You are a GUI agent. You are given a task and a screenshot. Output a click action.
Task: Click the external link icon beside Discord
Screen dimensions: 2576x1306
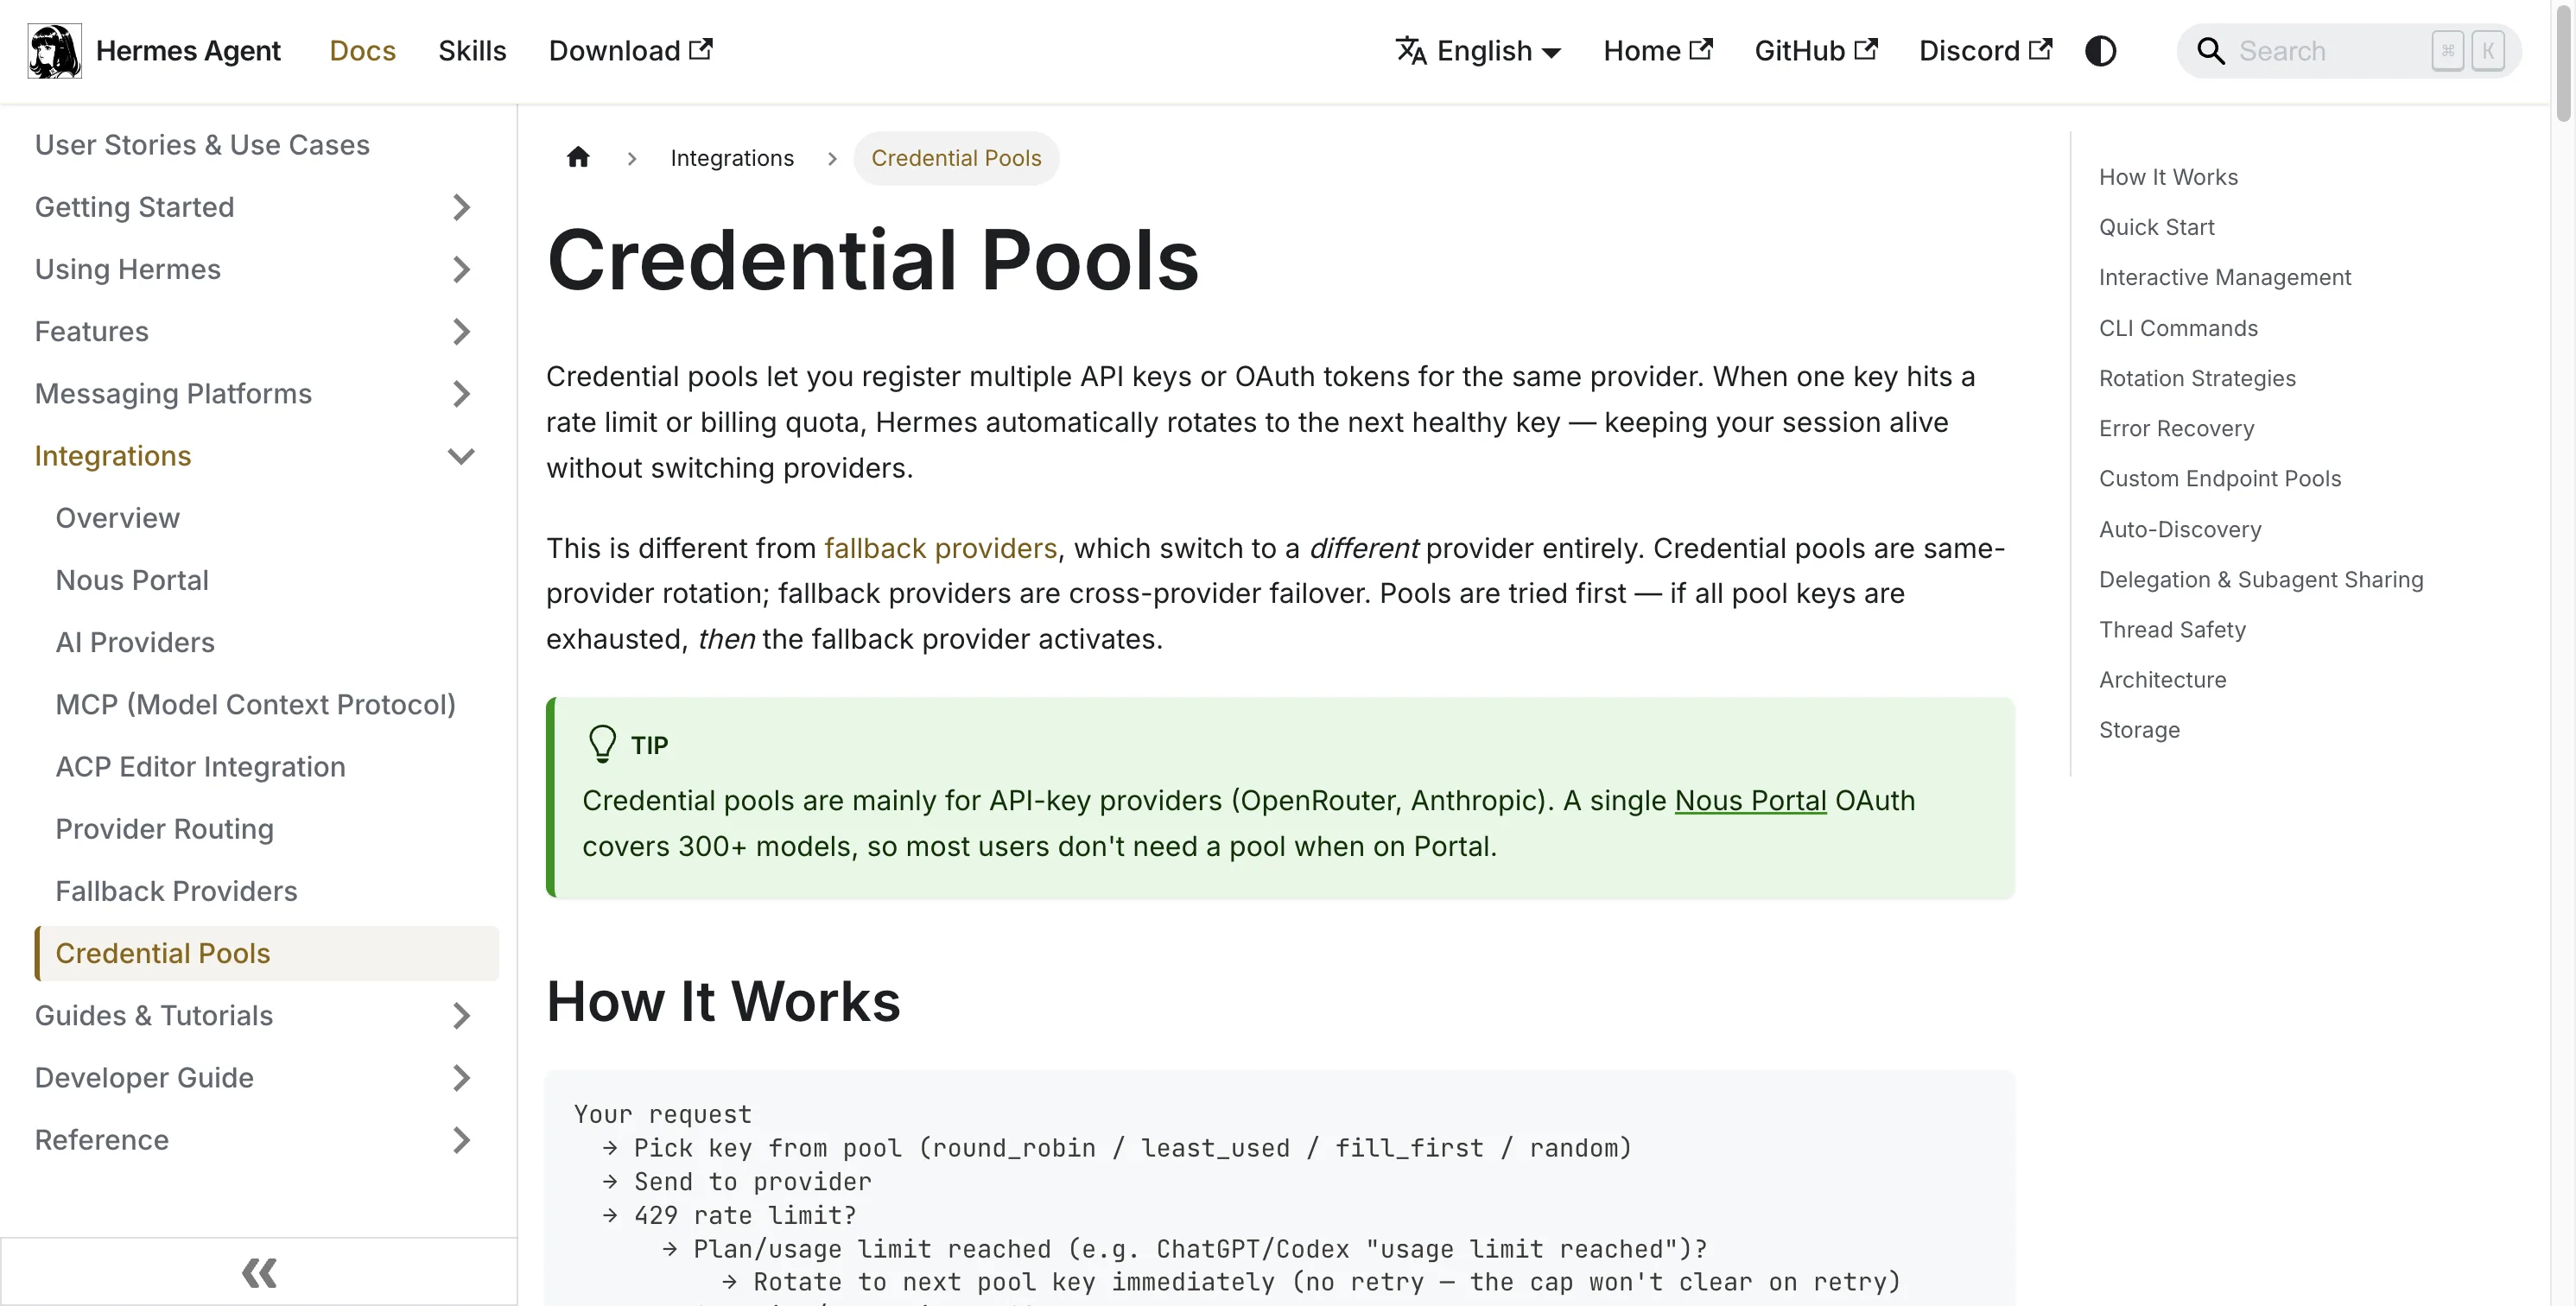(2041, 49)
